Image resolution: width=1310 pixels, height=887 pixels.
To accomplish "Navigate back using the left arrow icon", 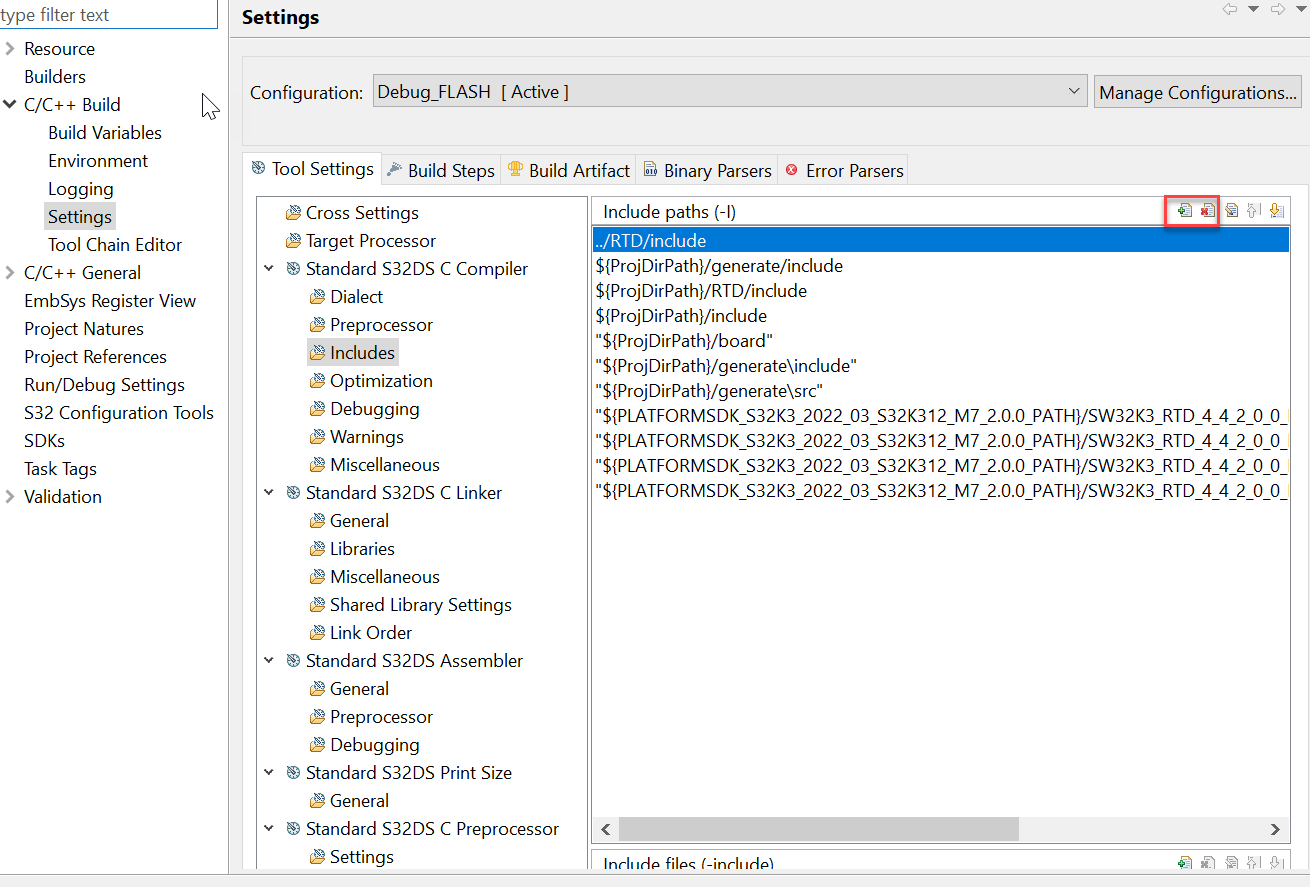I will (1231, 9).
